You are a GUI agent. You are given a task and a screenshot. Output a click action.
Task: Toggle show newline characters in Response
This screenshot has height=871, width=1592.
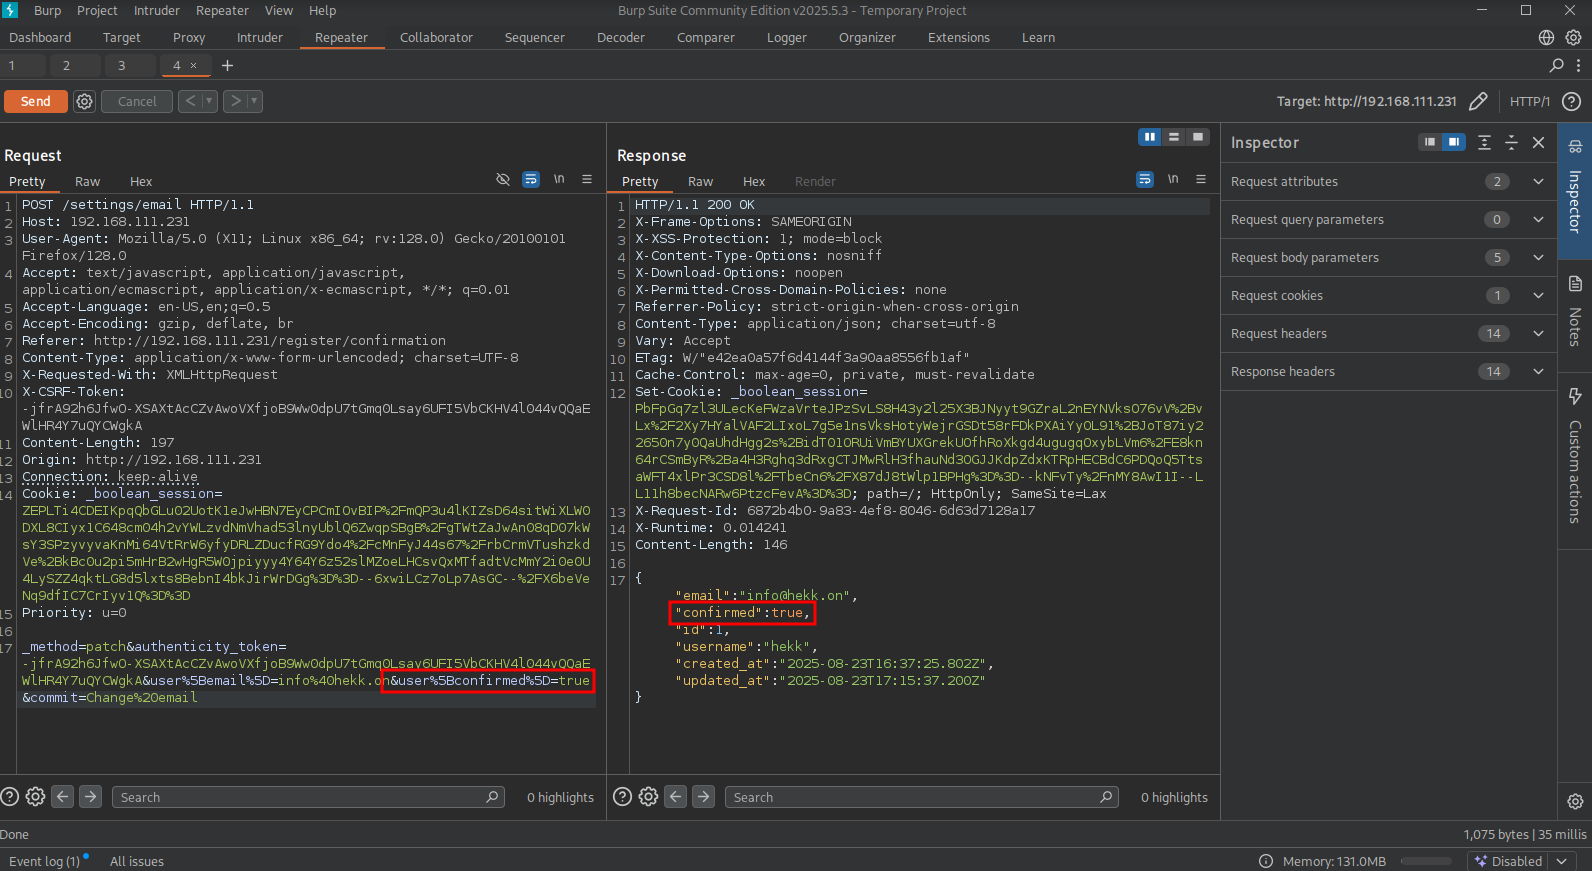pyautogui.click(x=1173, y=179)
